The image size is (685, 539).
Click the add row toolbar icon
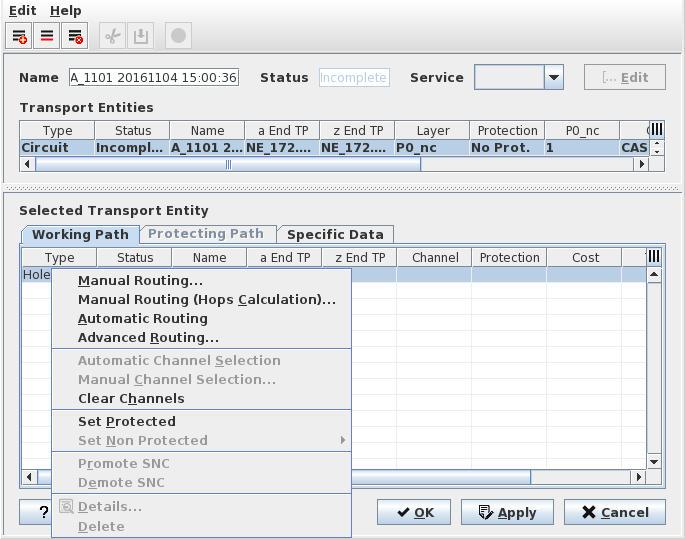coord(19,36)
